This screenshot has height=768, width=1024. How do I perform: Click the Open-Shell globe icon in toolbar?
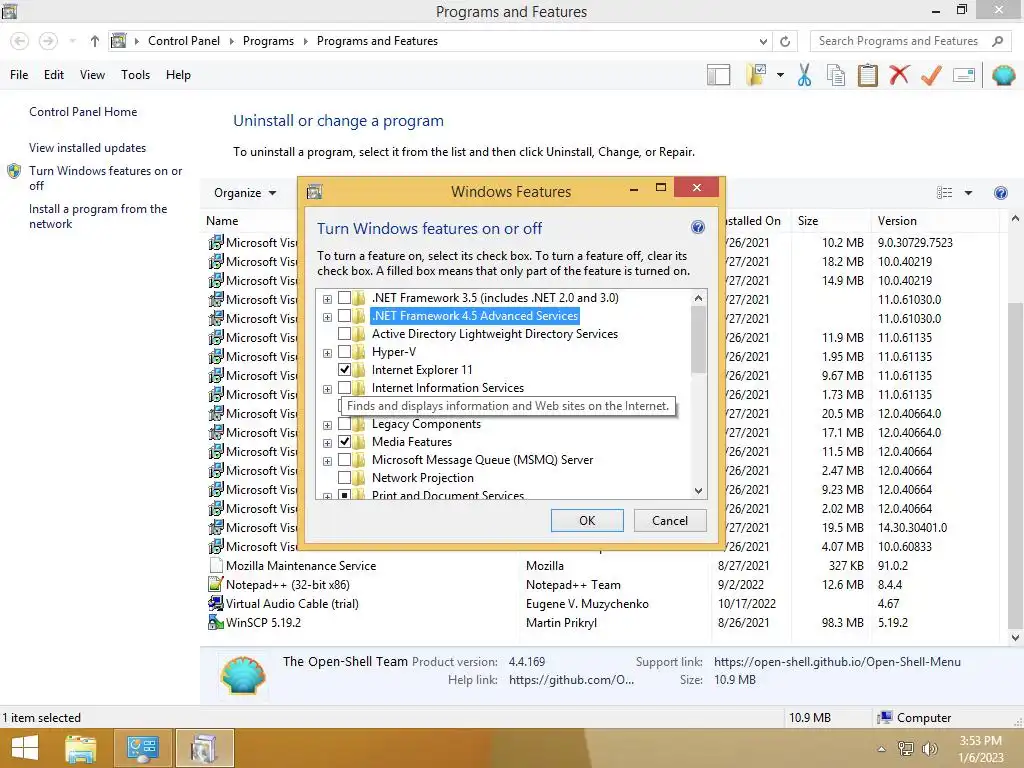[1003, 75]
